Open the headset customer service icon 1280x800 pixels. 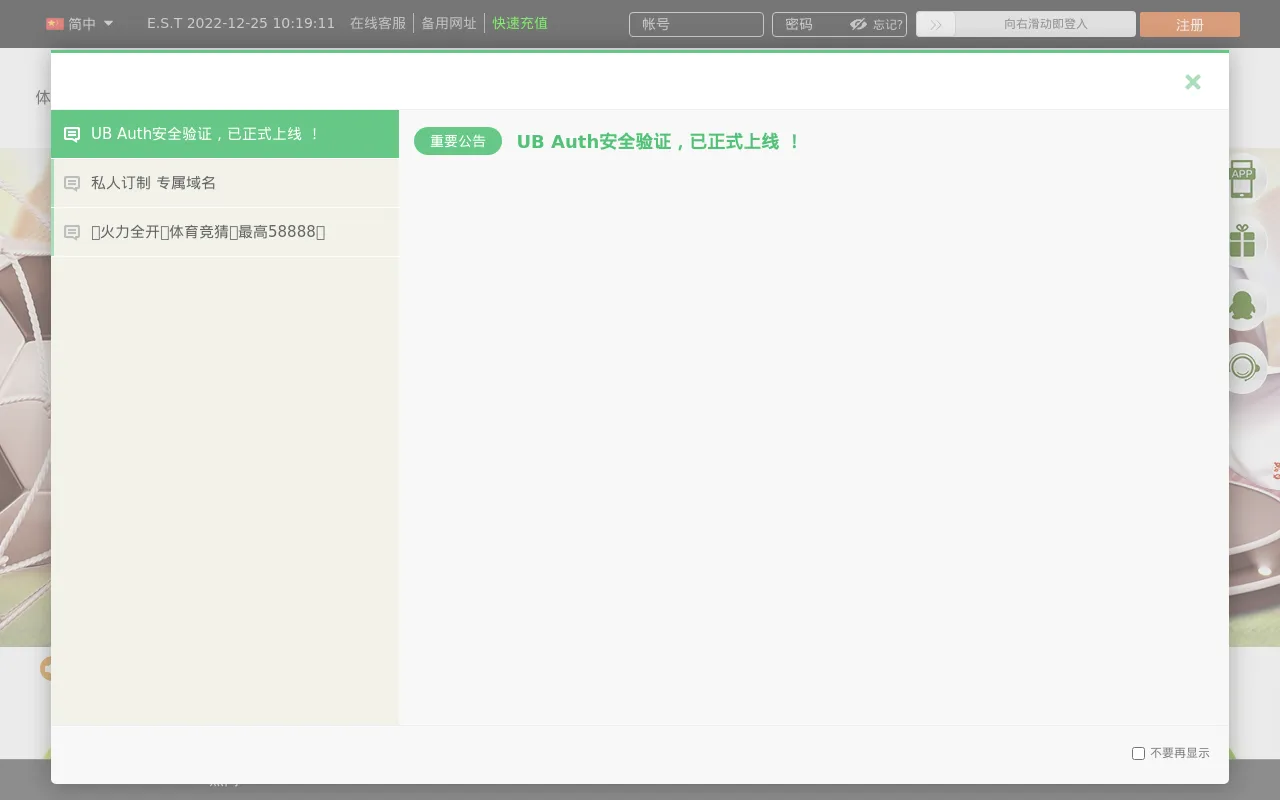tap(1243, 368)
